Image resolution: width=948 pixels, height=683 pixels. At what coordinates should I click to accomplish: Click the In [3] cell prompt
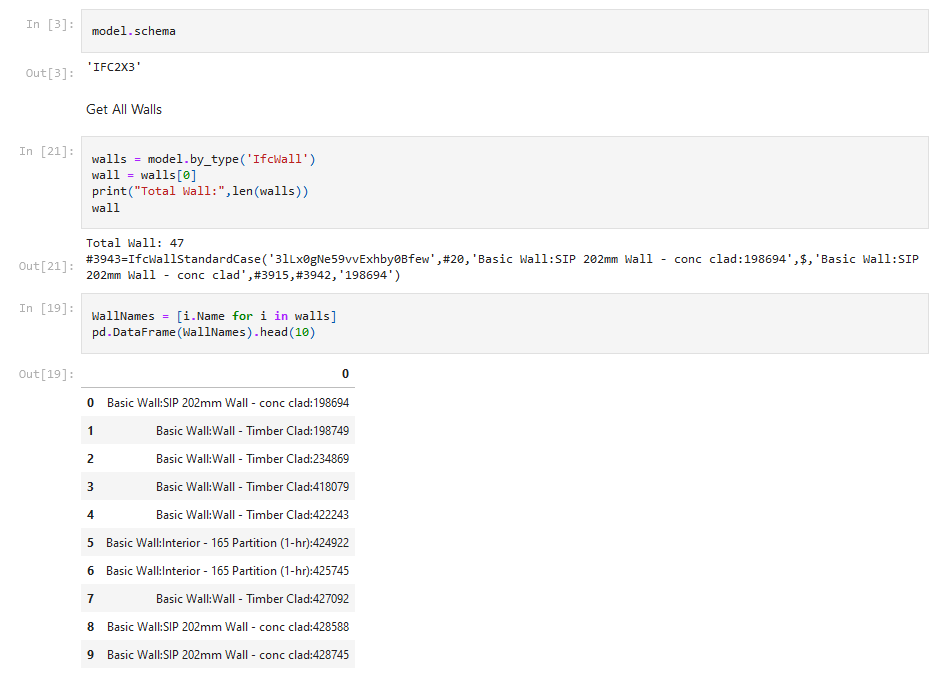[50, 24]
